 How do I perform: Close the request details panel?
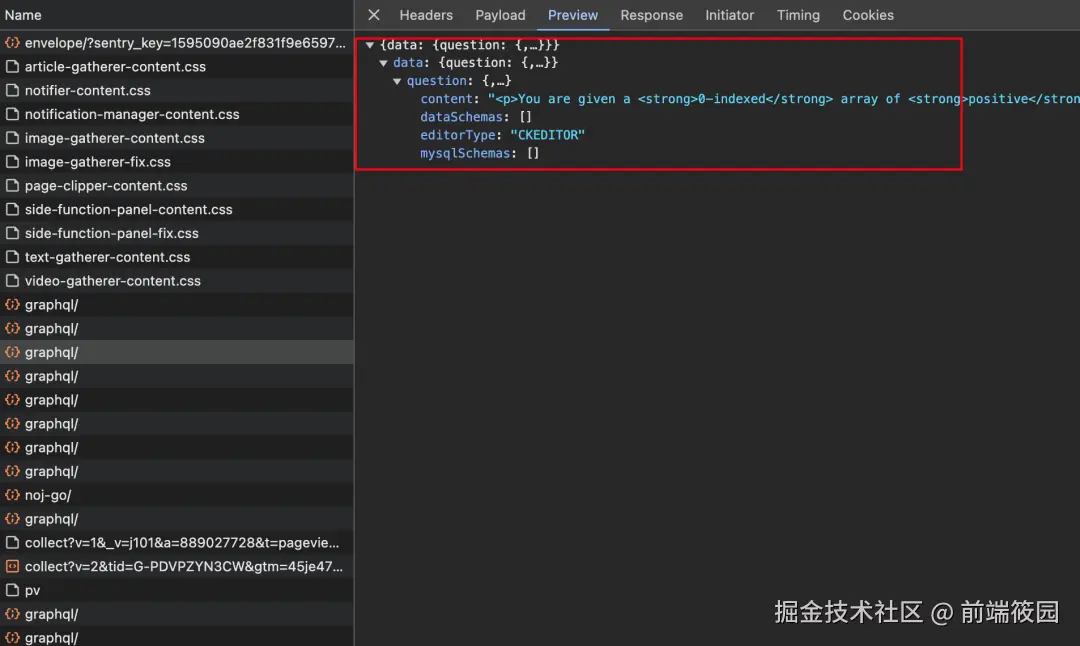pos(373,15)
